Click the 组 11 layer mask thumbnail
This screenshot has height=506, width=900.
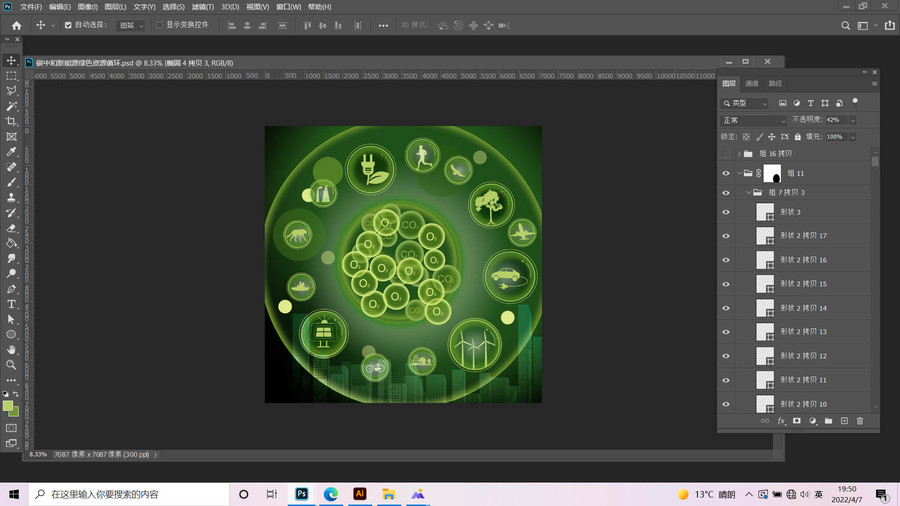772,173
